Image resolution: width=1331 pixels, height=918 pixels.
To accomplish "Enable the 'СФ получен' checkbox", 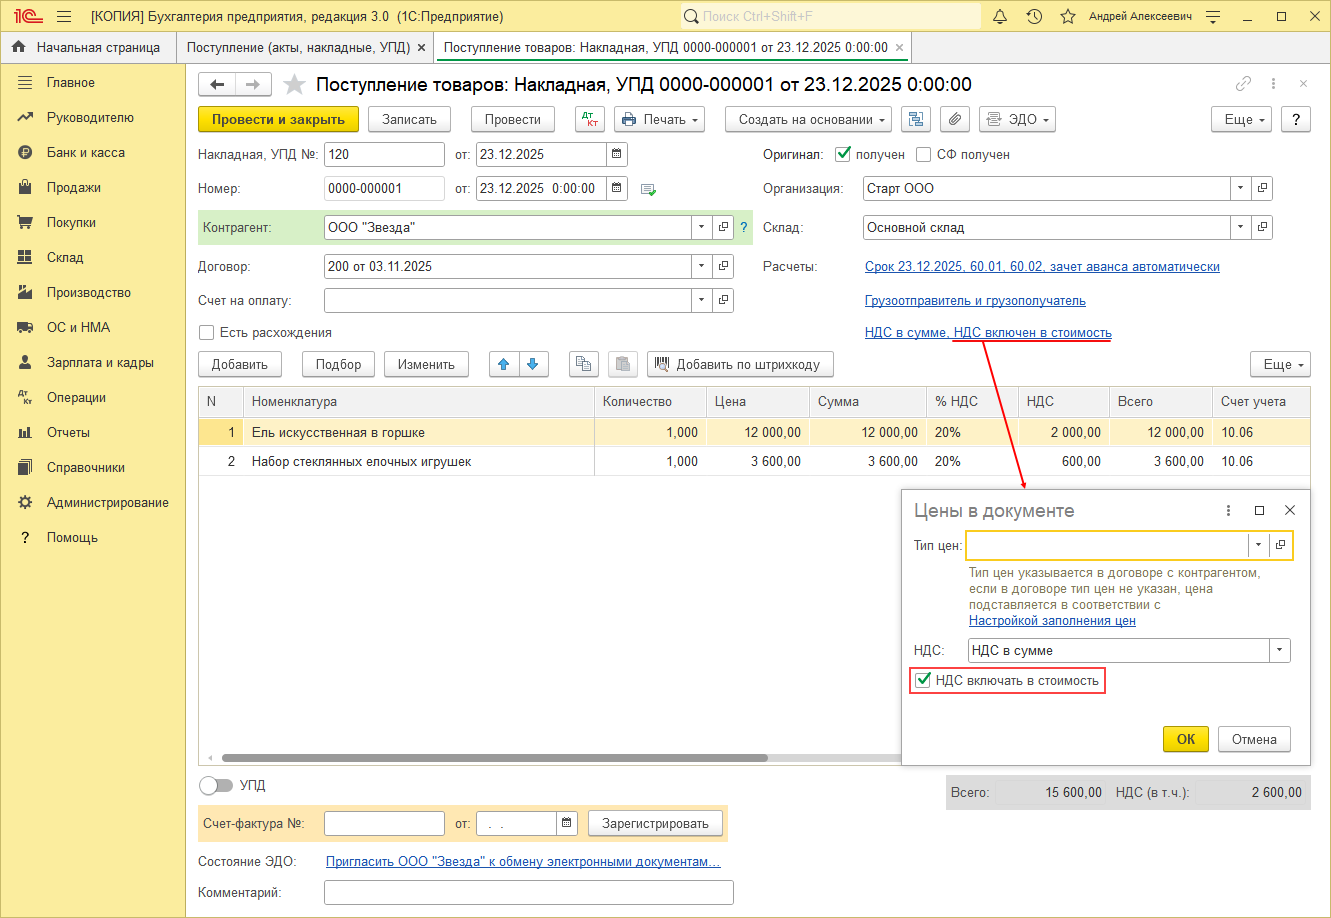I will 924,155.
